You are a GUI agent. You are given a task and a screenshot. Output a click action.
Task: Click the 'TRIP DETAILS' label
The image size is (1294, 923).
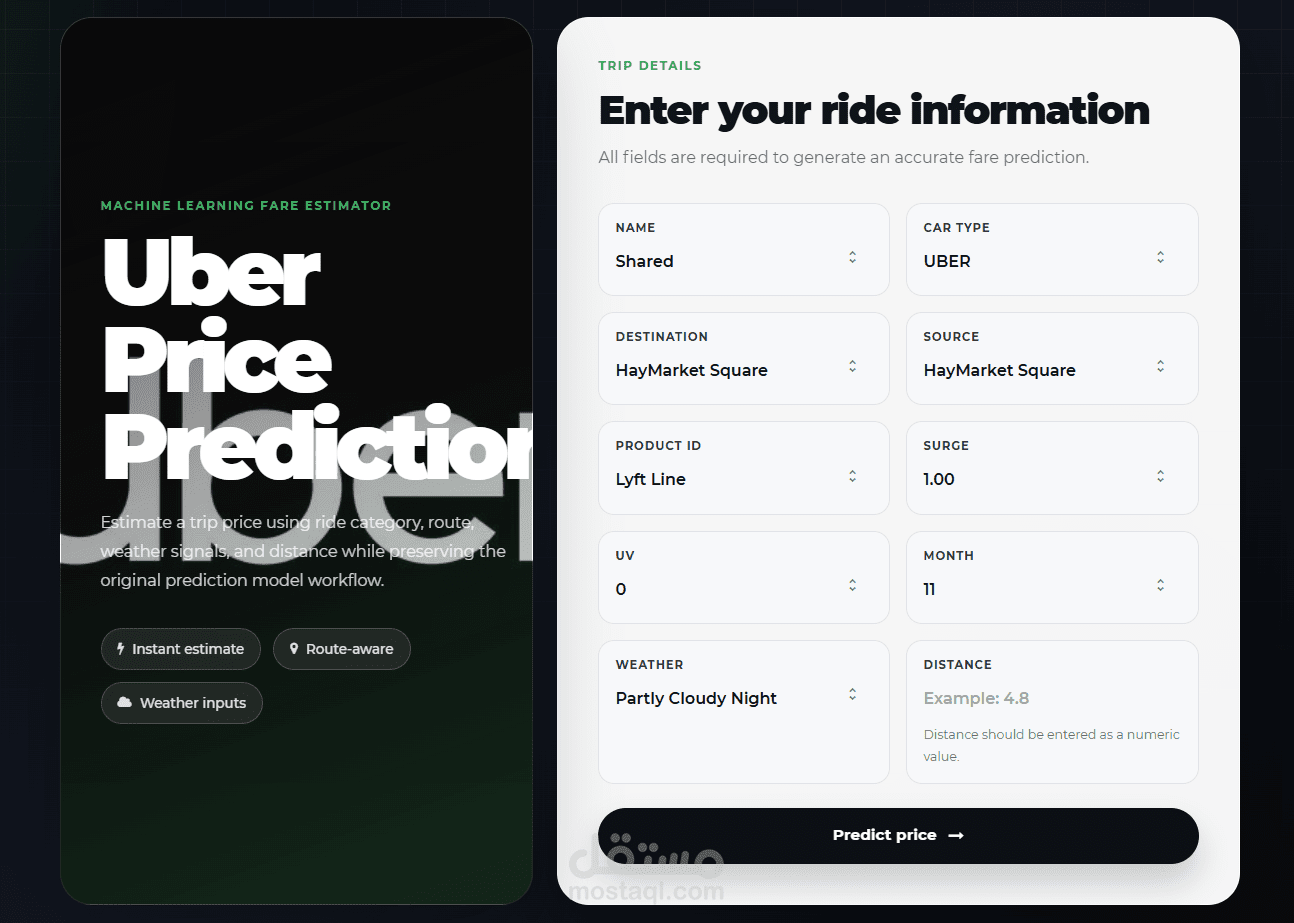click(x=650, y=66)
